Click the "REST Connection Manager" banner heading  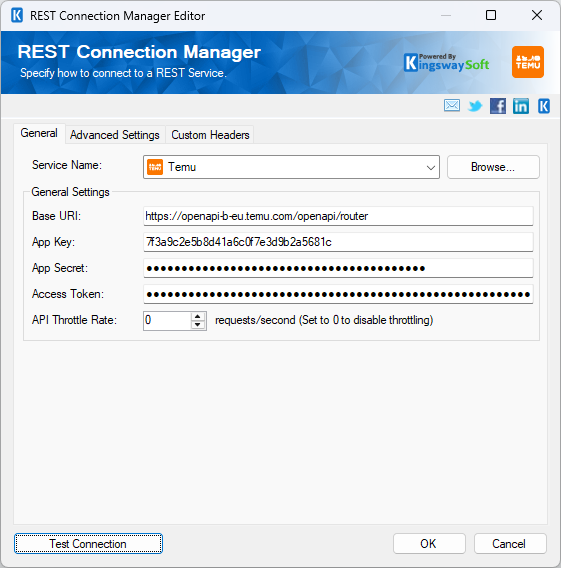(139, 52)
